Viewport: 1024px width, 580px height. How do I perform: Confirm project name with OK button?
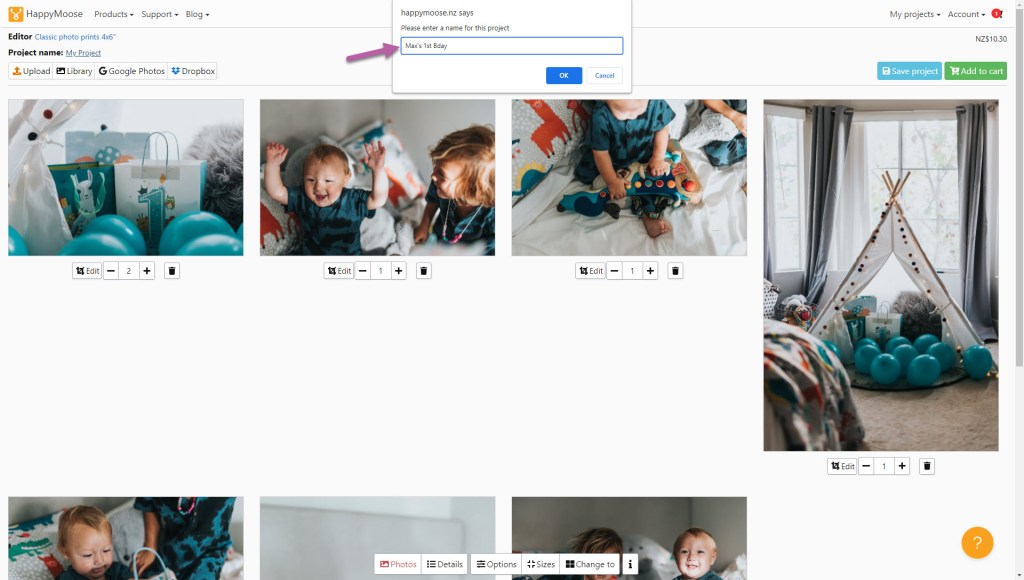(563, 76)
